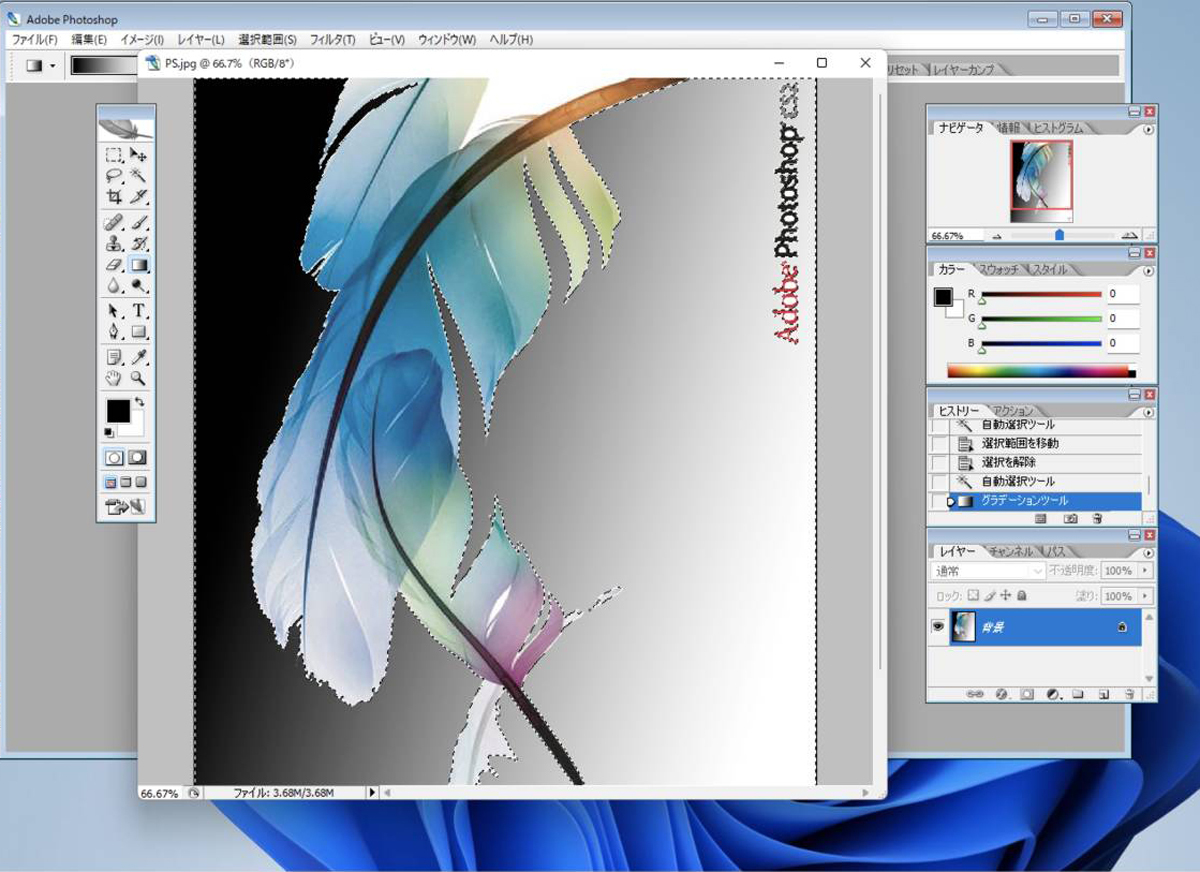Hide the 背景 layer with eye icon
Viewport: 1200px width, 872px height.
[938, 626]
